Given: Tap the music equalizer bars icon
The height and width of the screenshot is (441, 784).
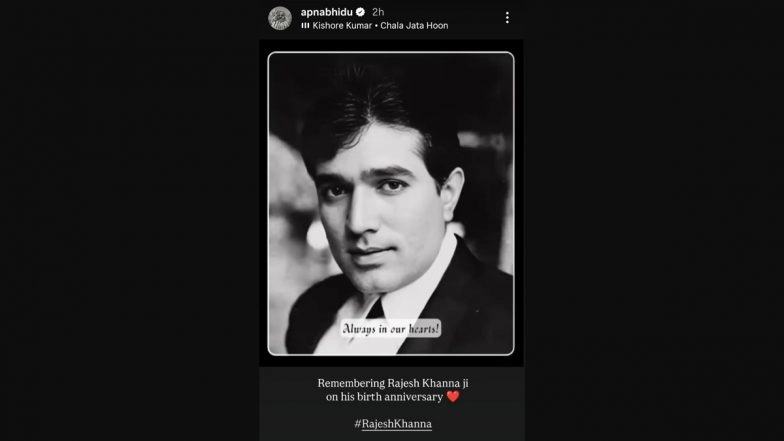Looking at the screenshot, I should point(305,26).
